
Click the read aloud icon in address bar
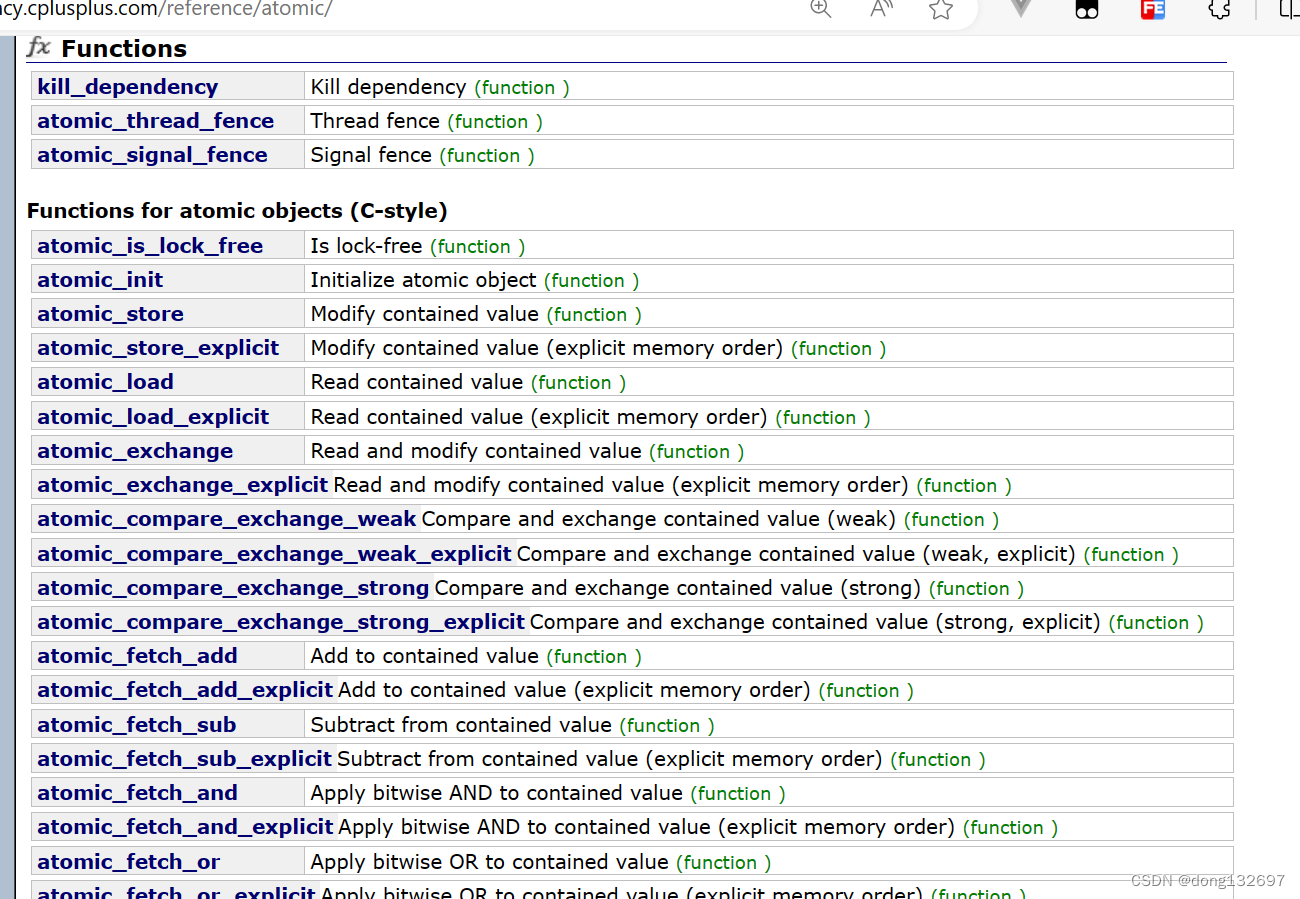(881, 9)
